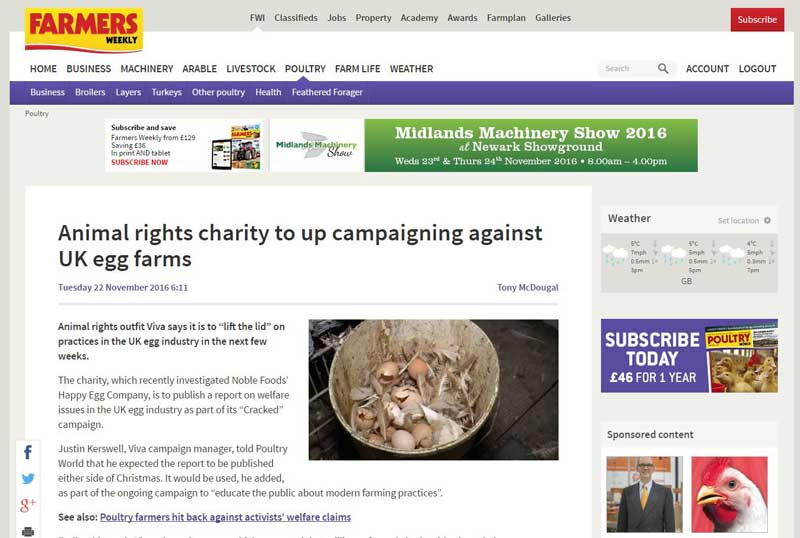
Task: Go to Machinery menu section
Action: [x=147, y=69]
